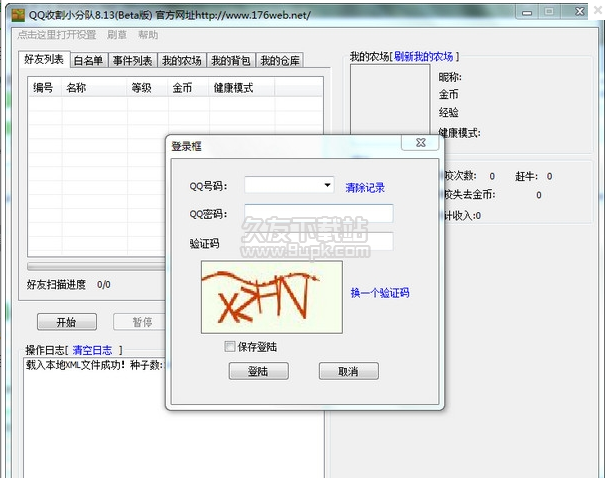Image resolution: width=606 pixels, height=478 pixels.
Task: Minimize the main application window
Action: (x=527, y=12)
